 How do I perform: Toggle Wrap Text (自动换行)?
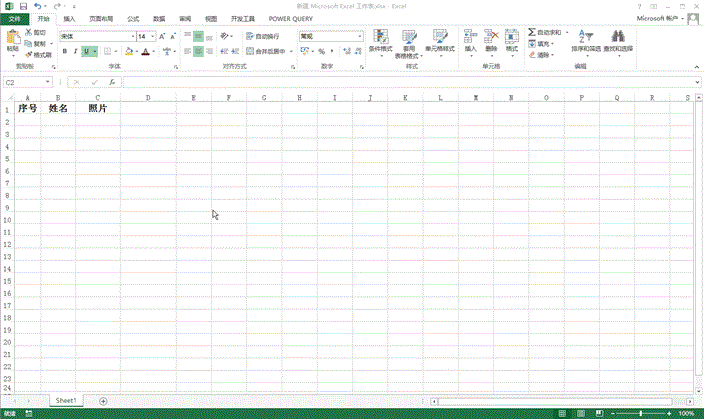(x=262, y=36)
